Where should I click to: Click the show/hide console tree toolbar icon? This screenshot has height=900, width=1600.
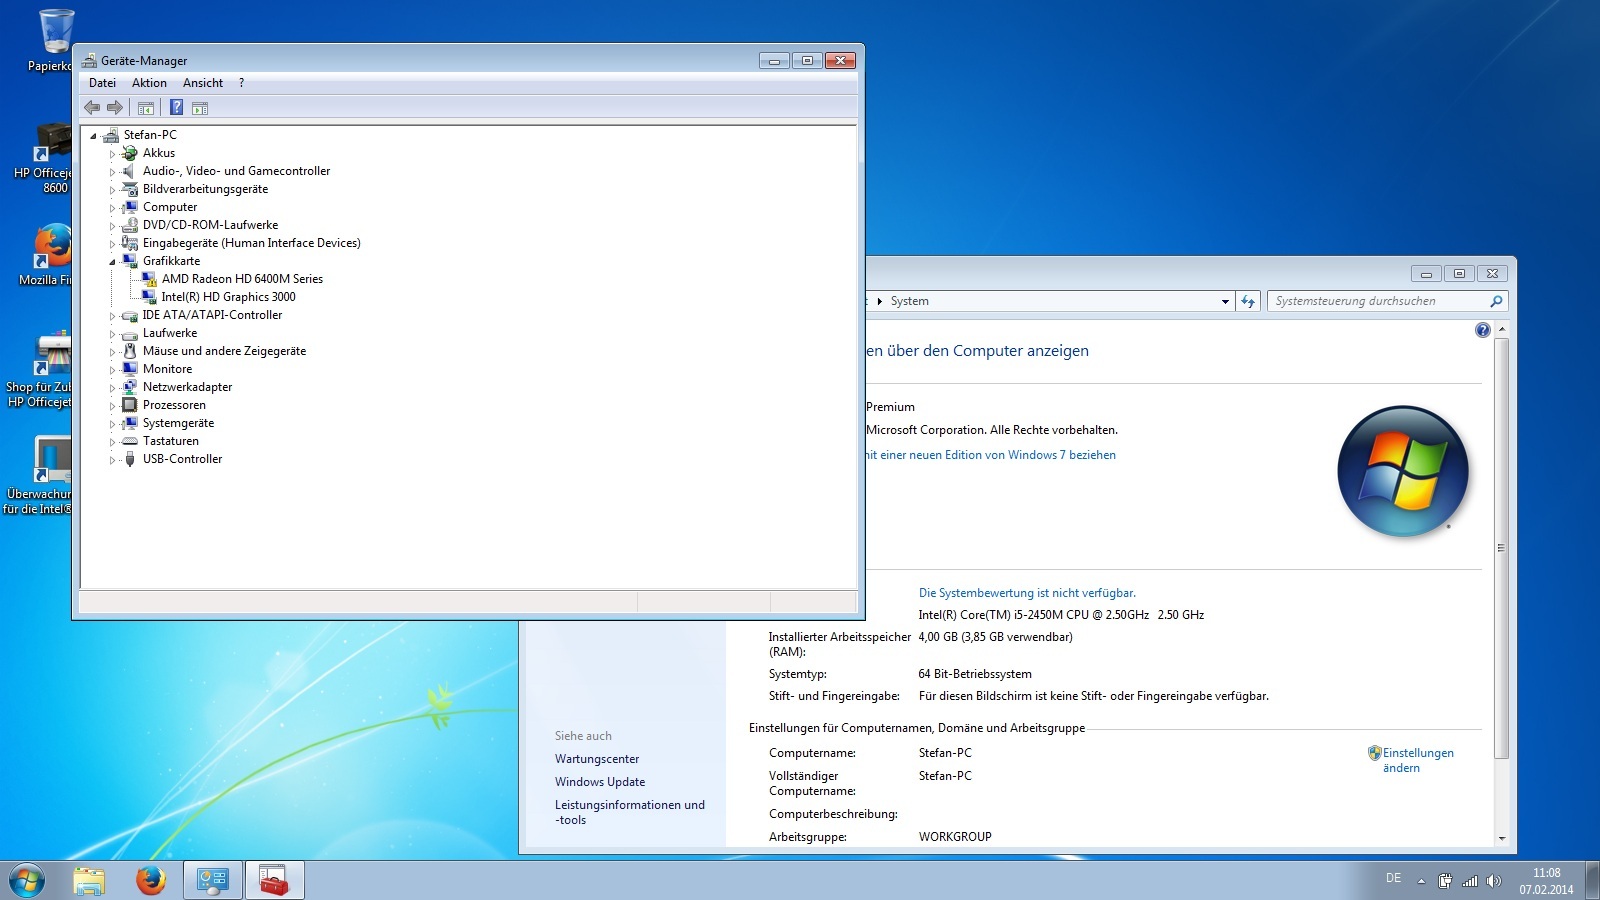click(146, 108)
